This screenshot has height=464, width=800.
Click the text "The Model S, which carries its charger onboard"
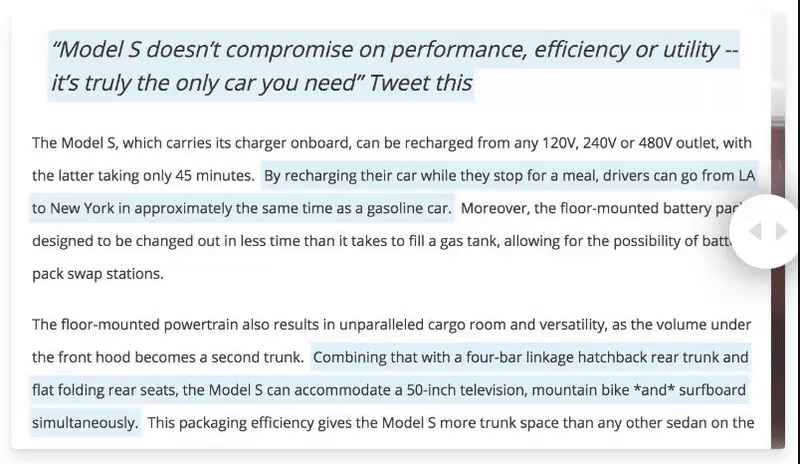[x=191, y=143]
